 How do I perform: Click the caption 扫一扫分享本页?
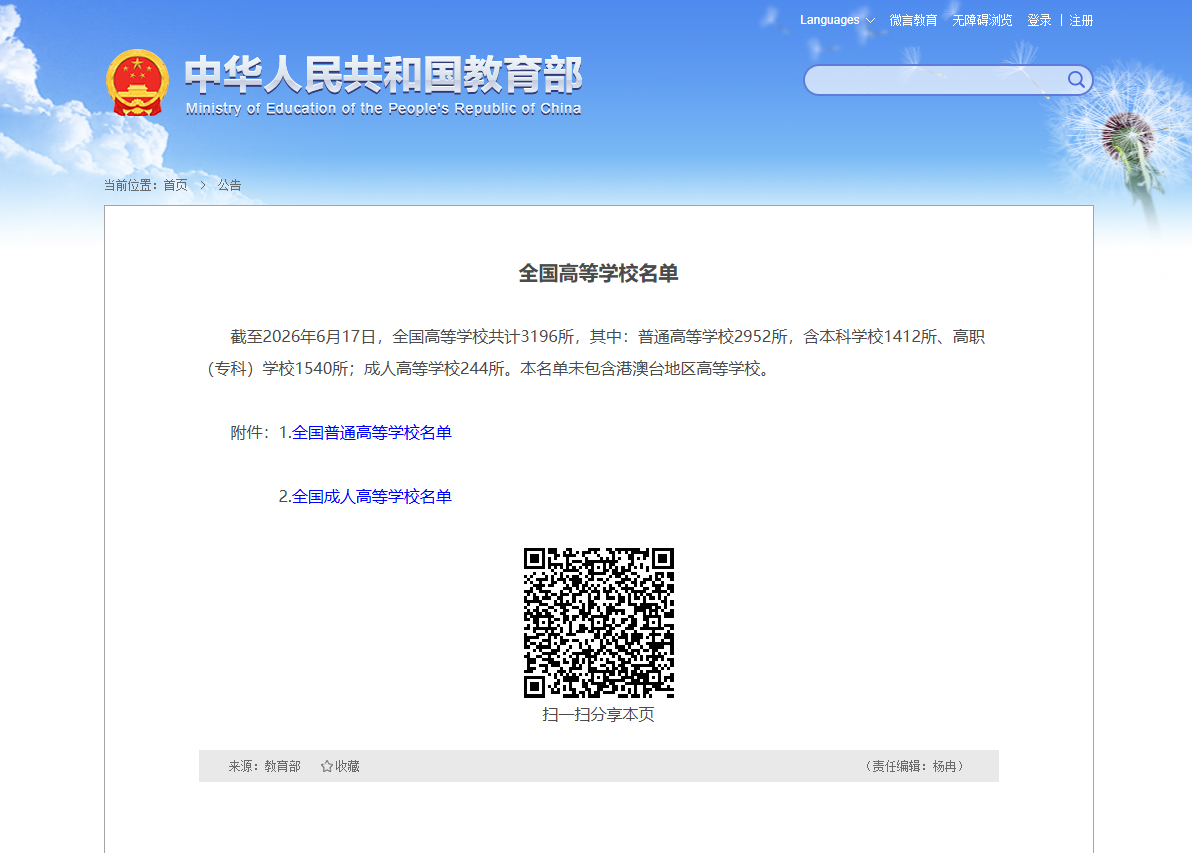pyautogui.click(x=598, y=715)
